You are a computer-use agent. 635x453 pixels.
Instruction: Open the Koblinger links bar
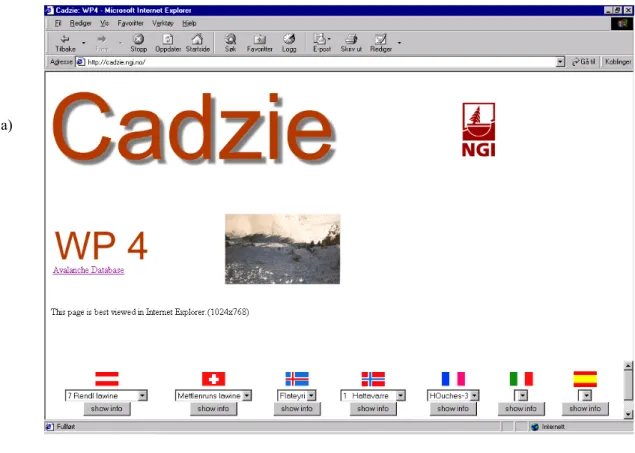(618, 62)
